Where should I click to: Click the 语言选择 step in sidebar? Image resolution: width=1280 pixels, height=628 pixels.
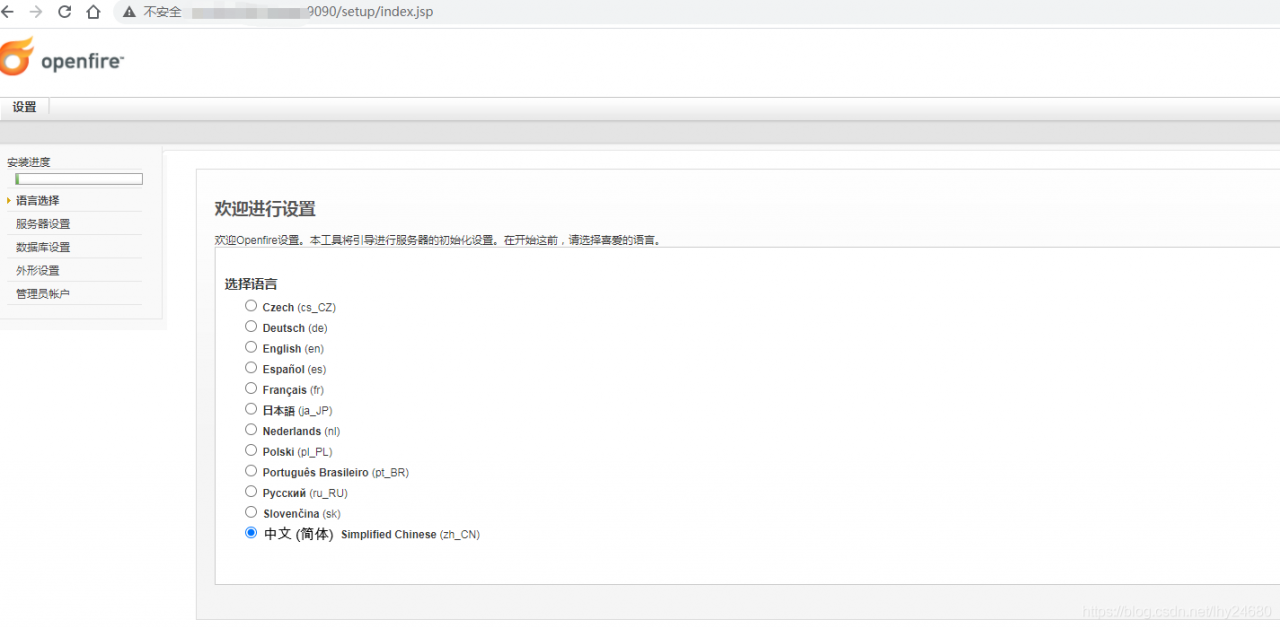pyautogui.click(x=37, y=200)
